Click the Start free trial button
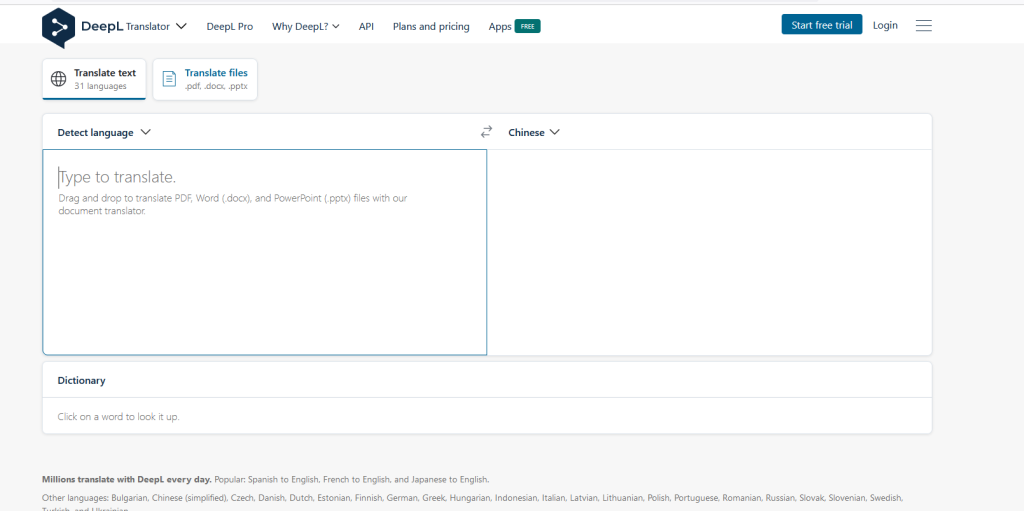 coord(821,25)
